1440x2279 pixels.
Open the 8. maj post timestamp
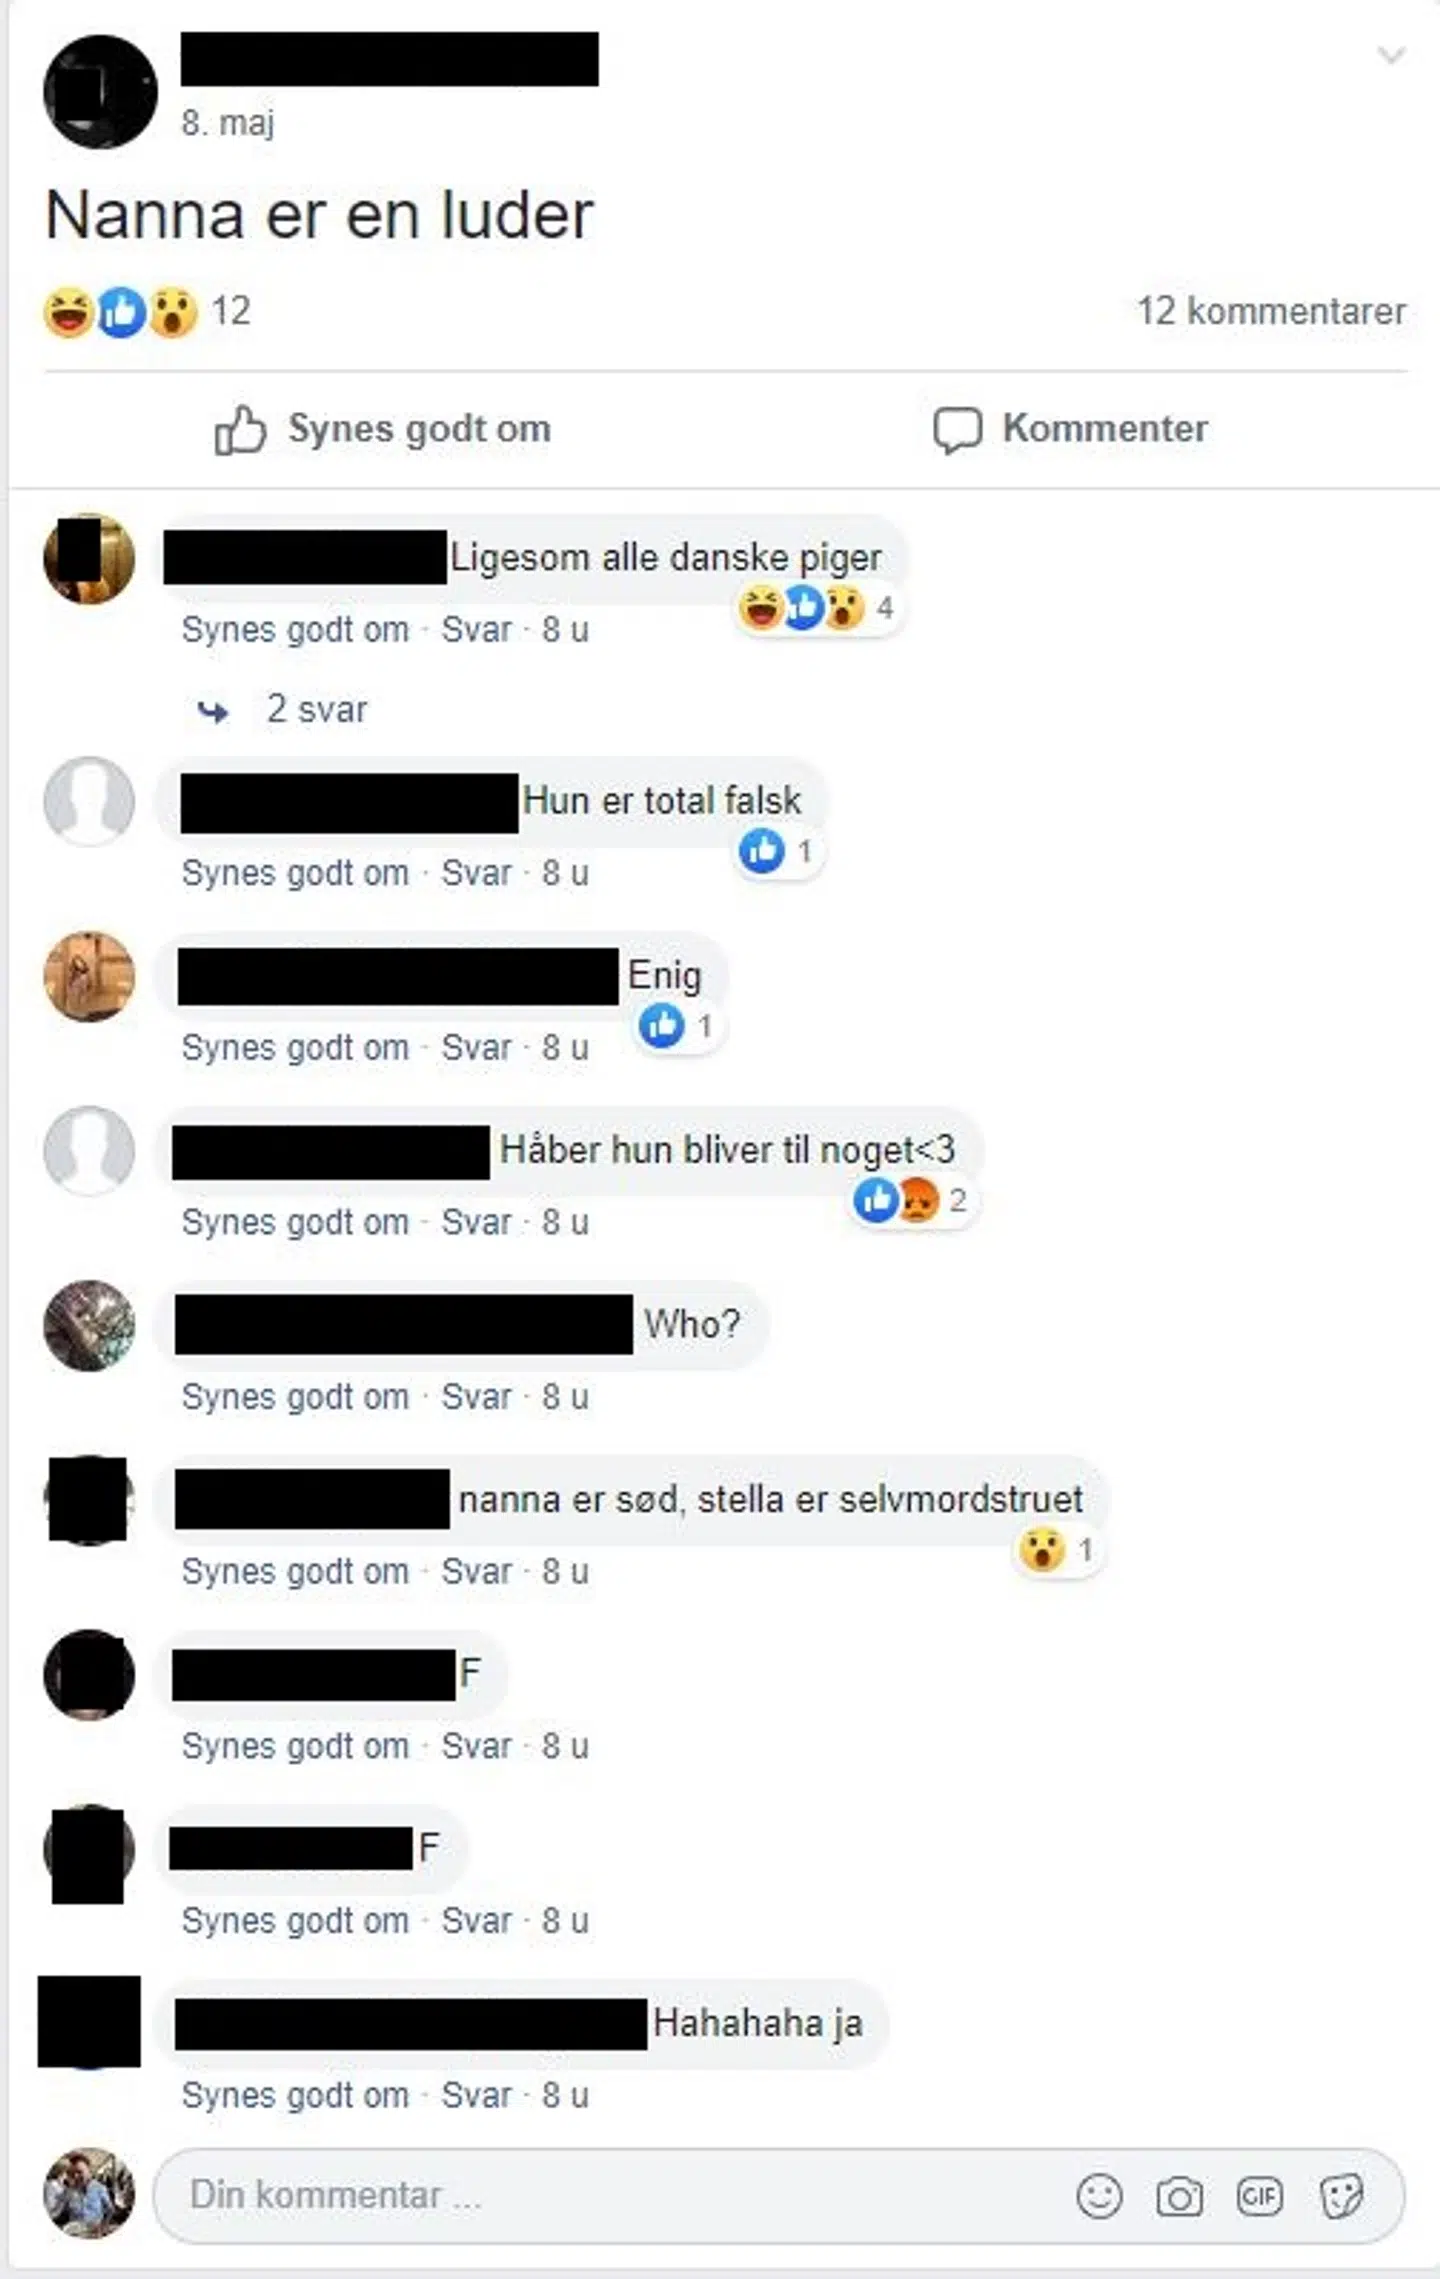[228, 123]
